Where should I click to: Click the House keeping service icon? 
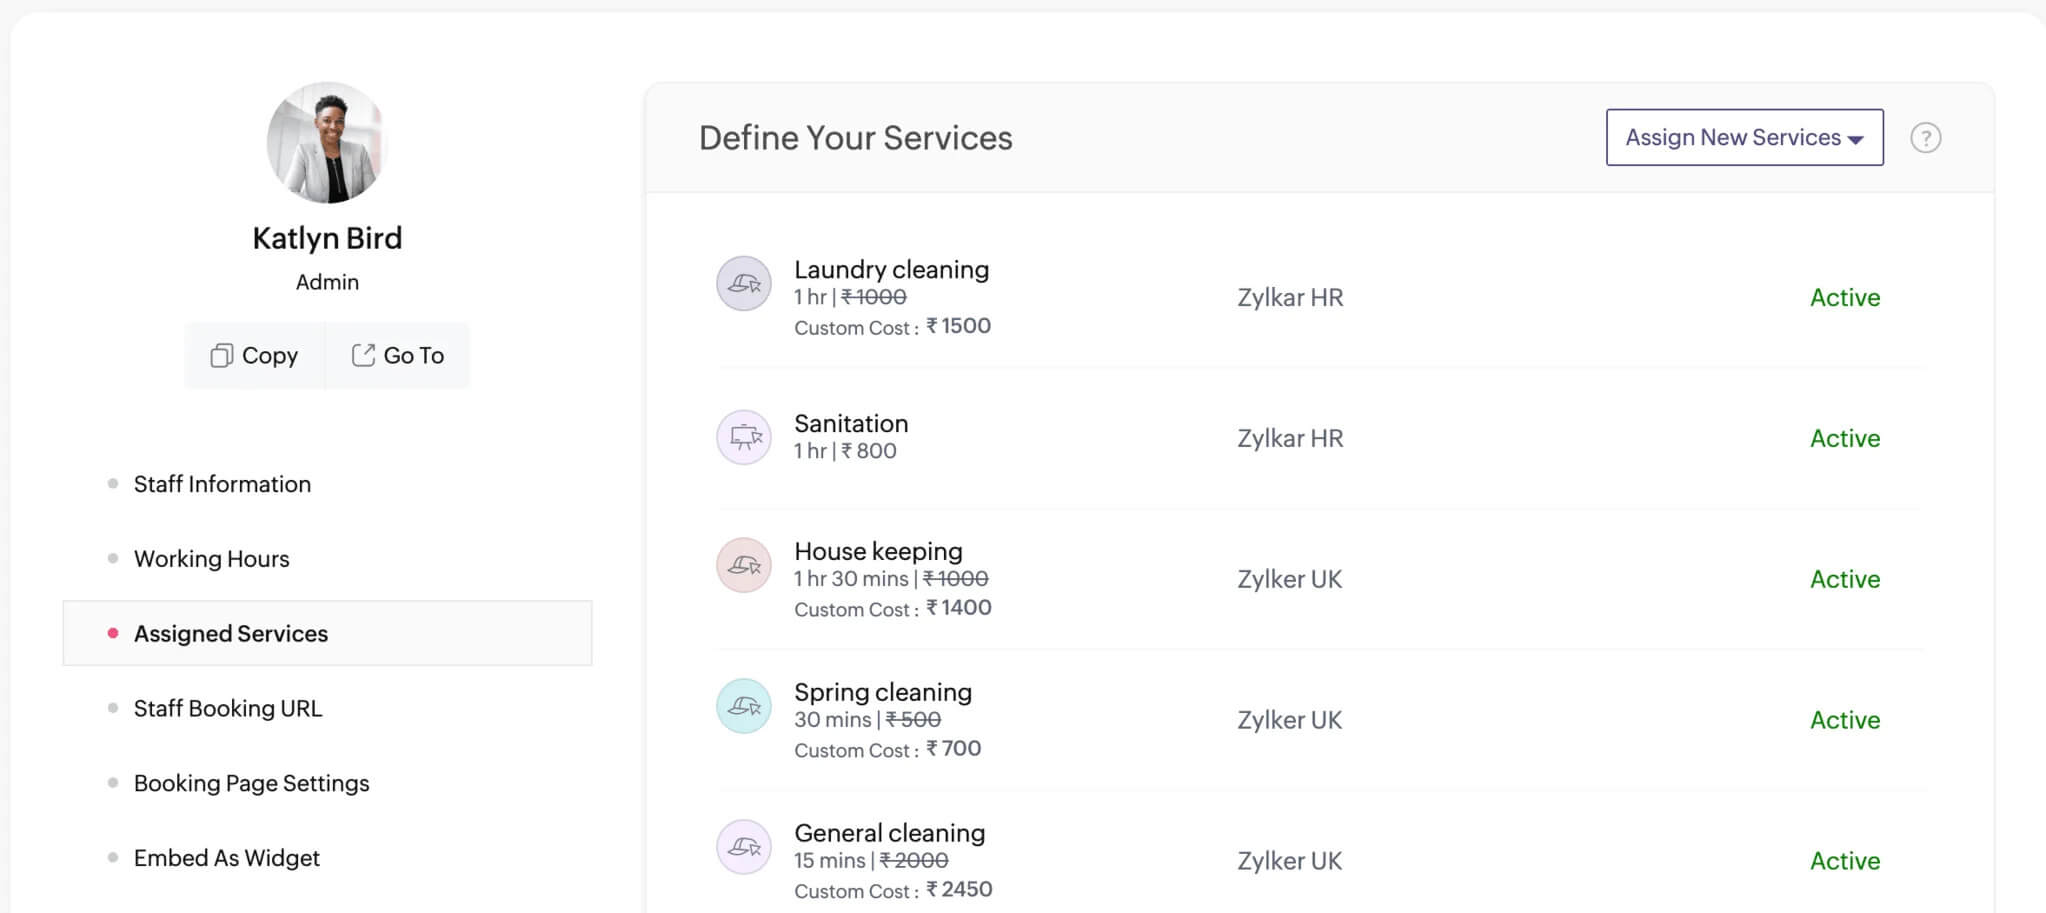(743, 565)
